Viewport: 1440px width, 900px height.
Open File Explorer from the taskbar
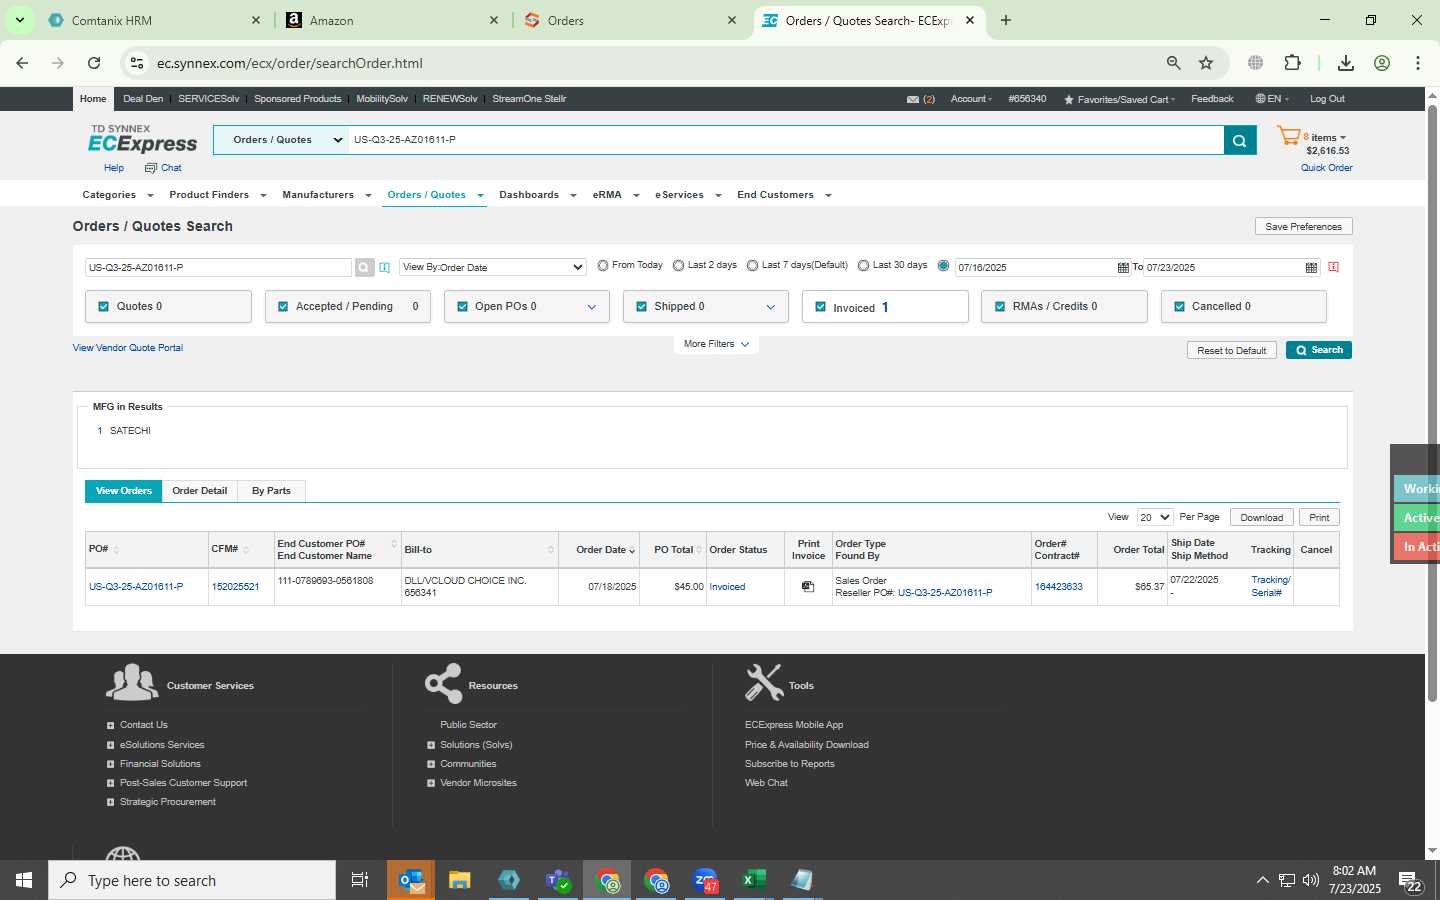coord(459,880)
